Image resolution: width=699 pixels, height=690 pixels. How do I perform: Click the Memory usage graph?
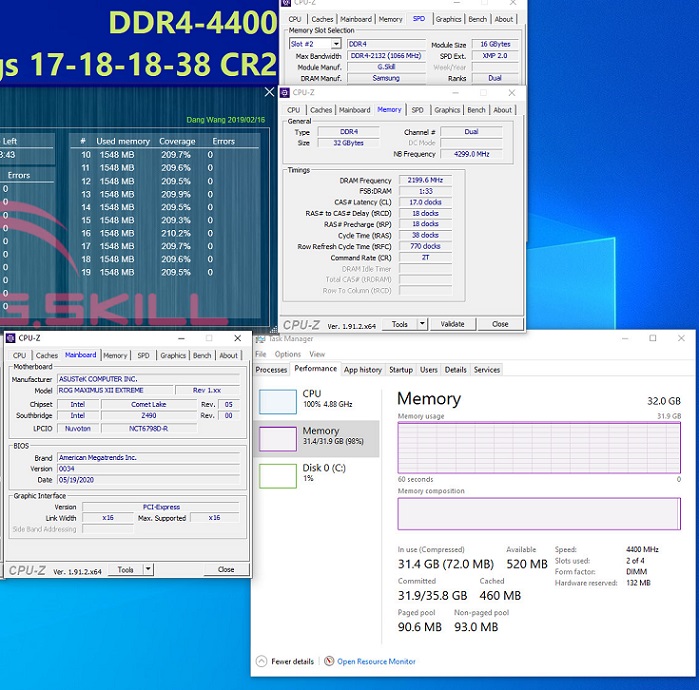(x=539, y=448)
